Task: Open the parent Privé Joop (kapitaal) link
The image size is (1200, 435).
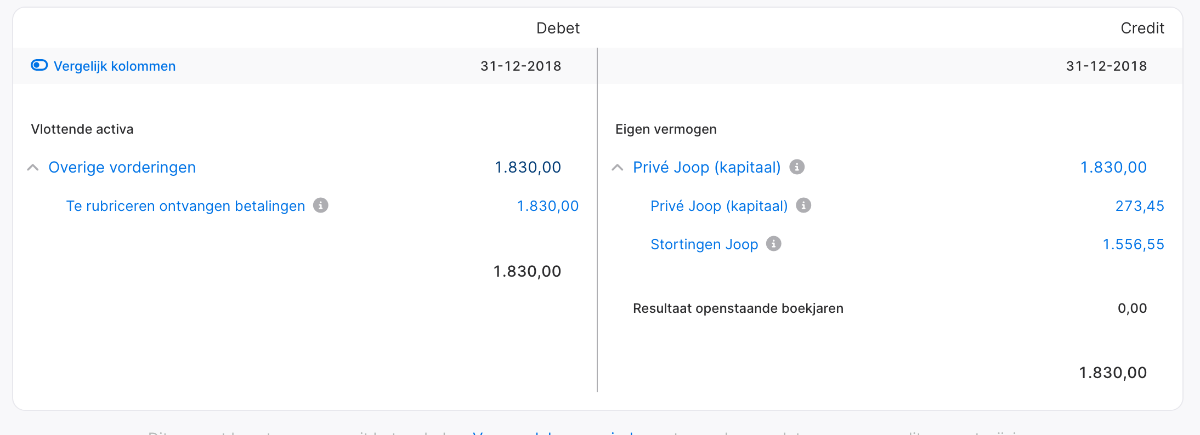Action: (x=707, y=167)
